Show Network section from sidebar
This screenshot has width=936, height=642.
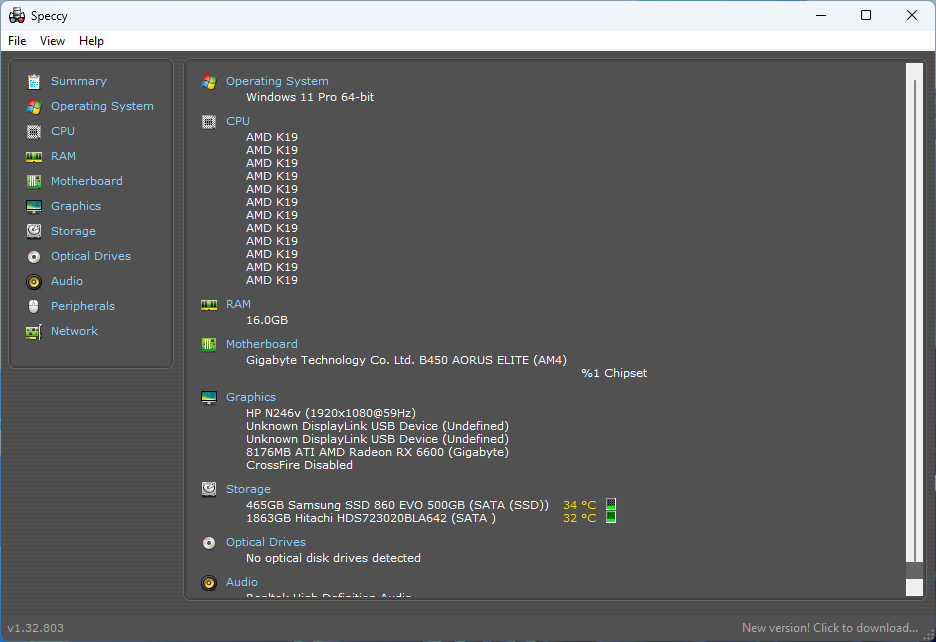75,331
